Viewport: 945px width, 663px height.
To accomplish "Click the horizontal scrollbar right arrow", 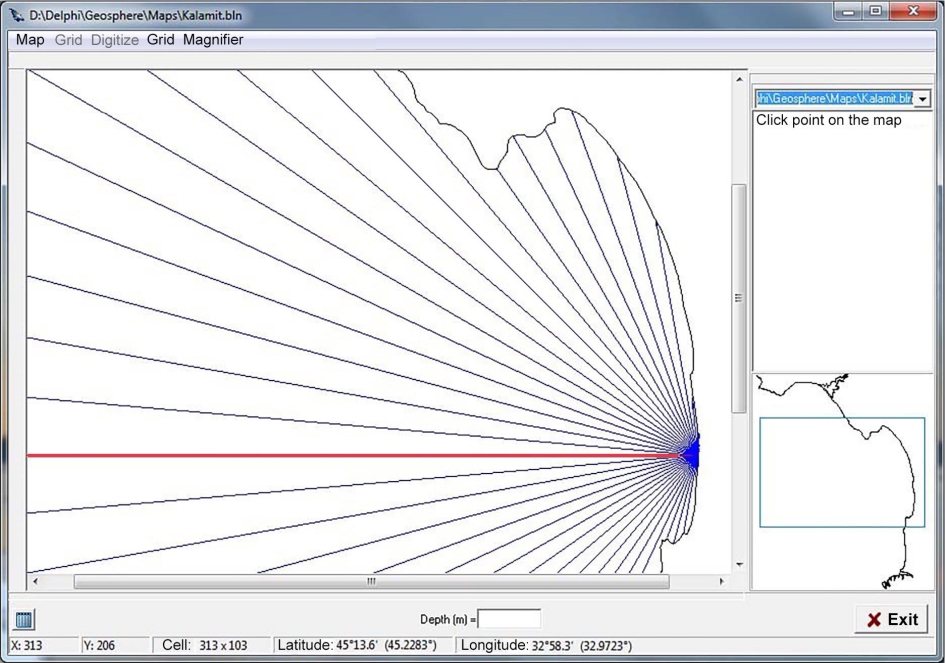I will click(x=723, y=581).
